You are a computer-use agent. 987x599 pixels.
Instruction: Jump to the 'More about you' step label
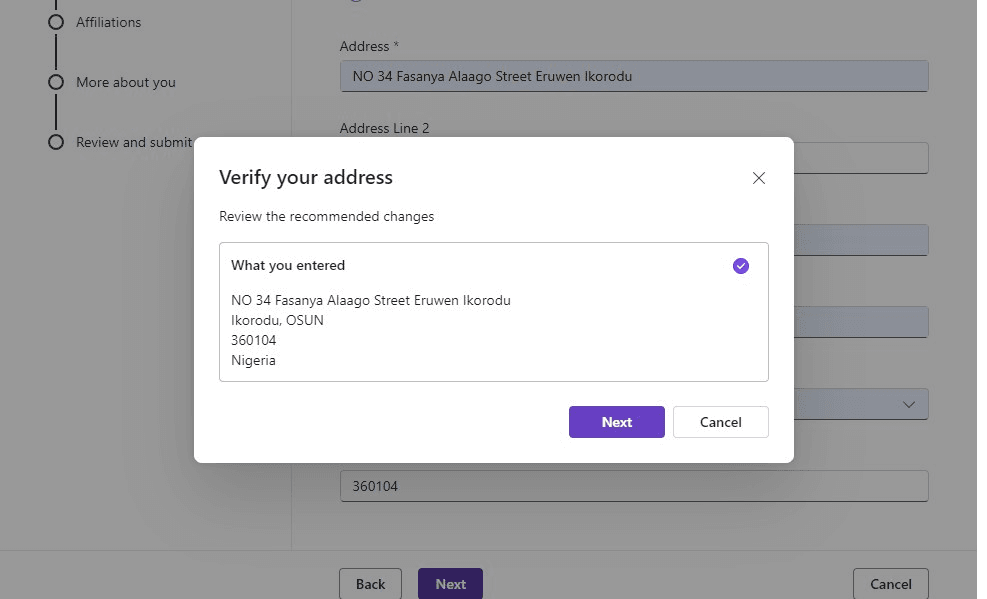pos(125,82)
